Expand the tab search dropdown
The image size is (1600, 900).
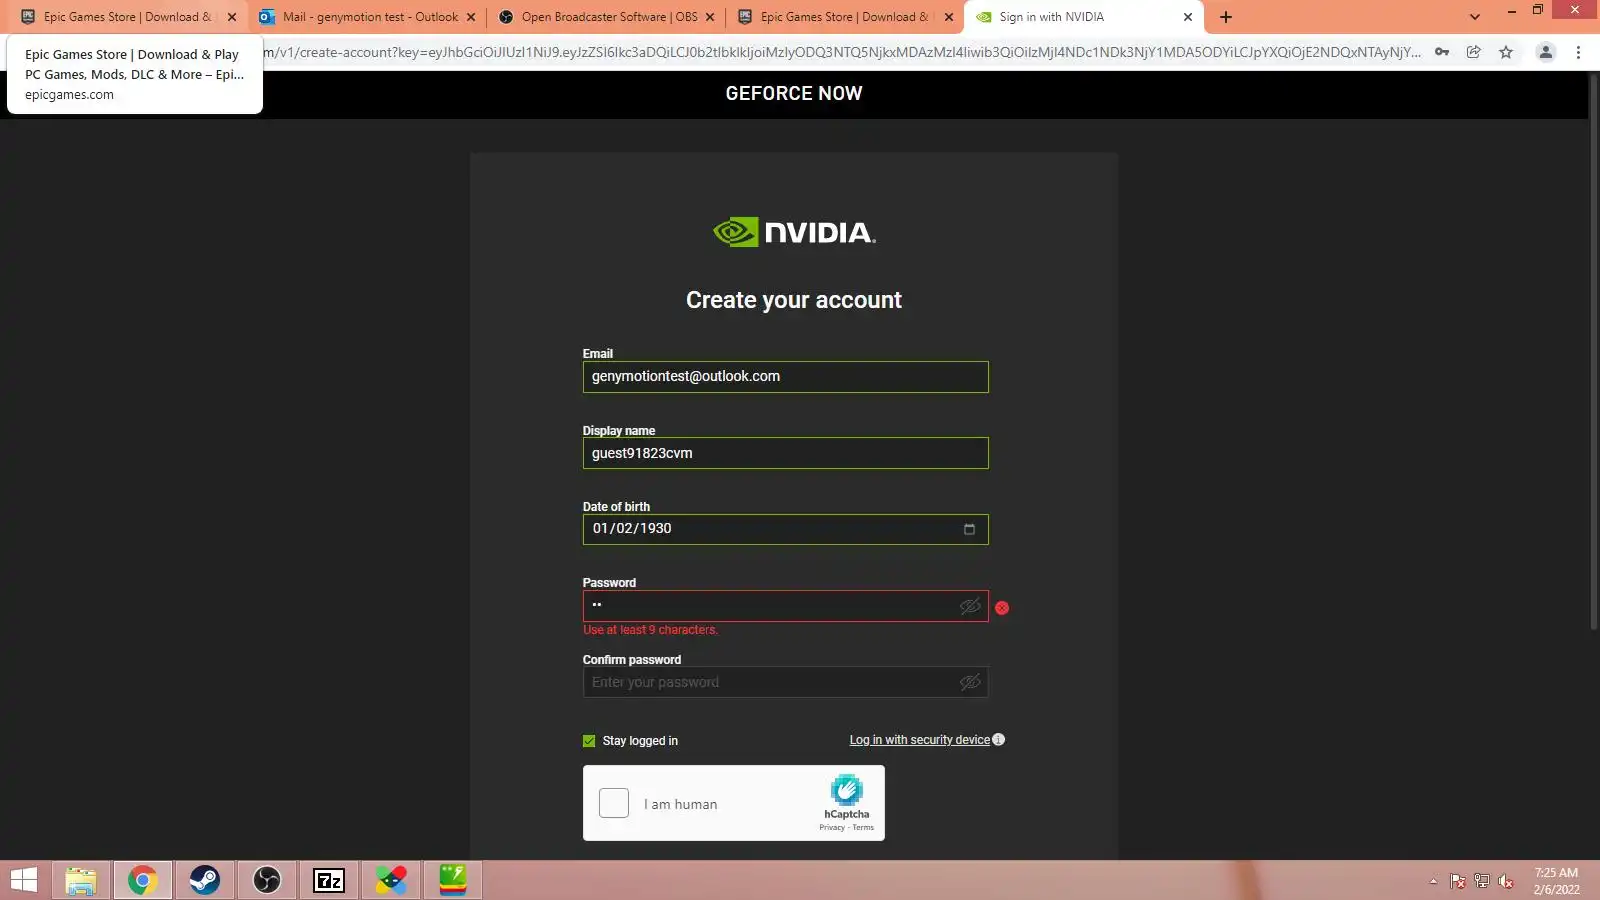(1474, 17)
